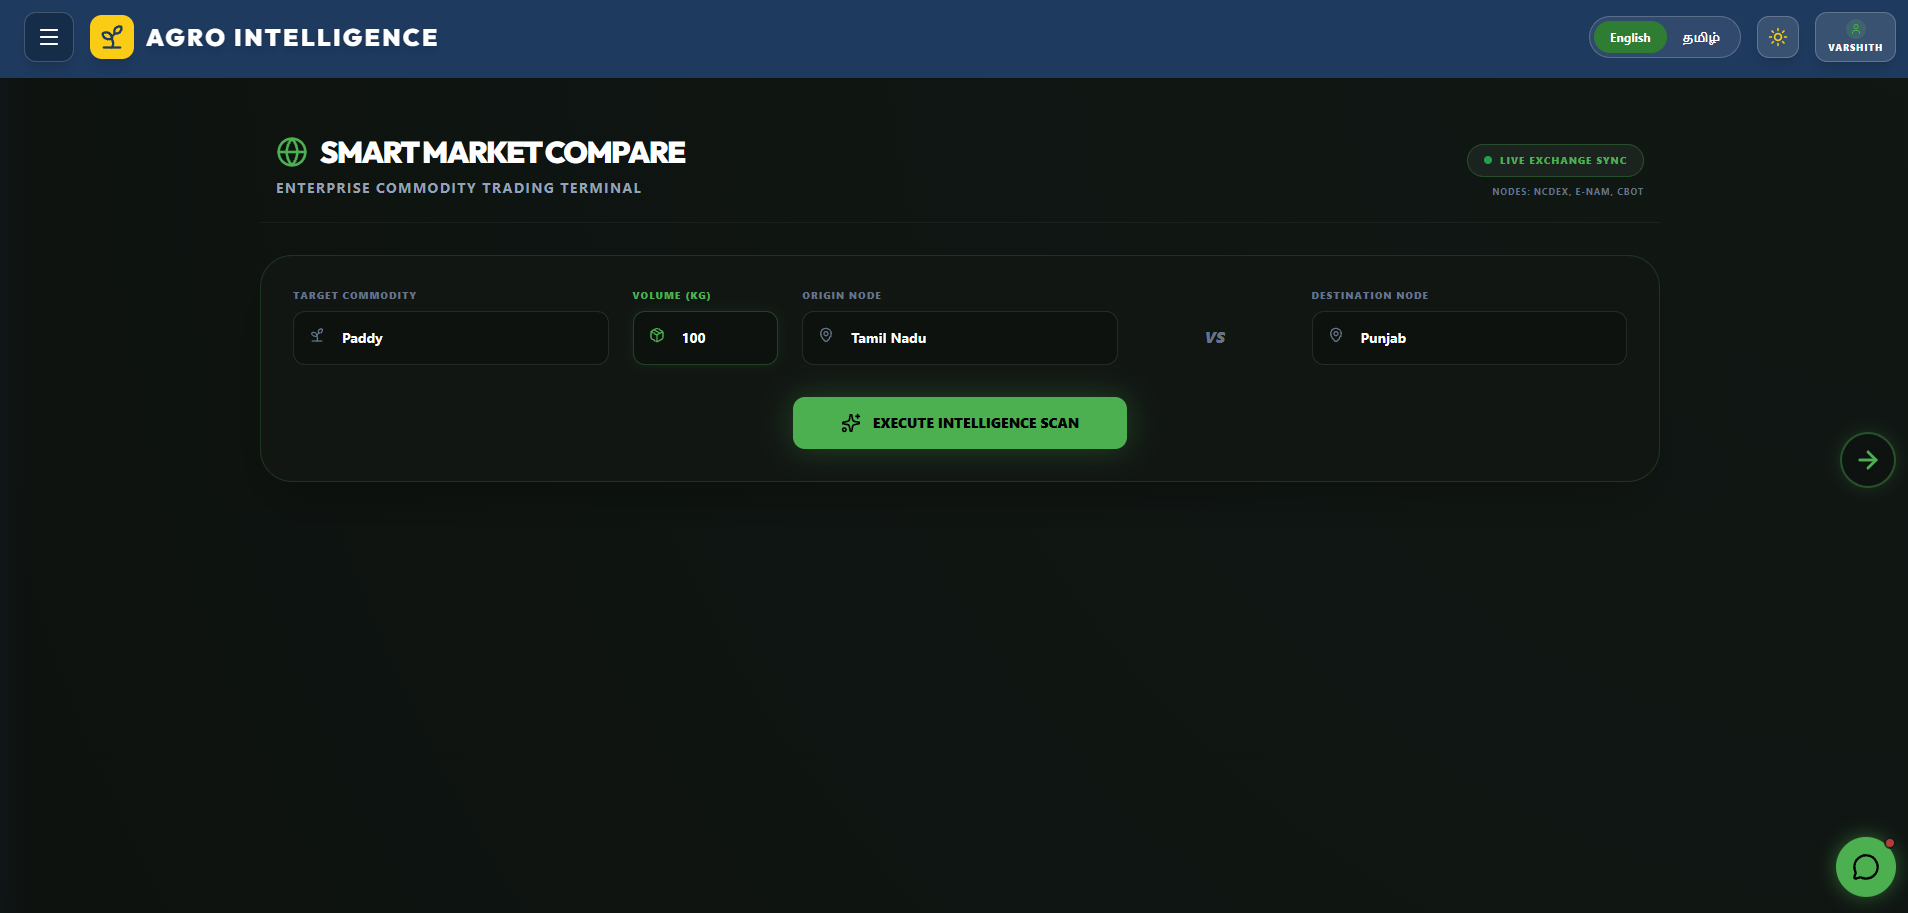Open the hamburger navigation menu

pos(49,37)
